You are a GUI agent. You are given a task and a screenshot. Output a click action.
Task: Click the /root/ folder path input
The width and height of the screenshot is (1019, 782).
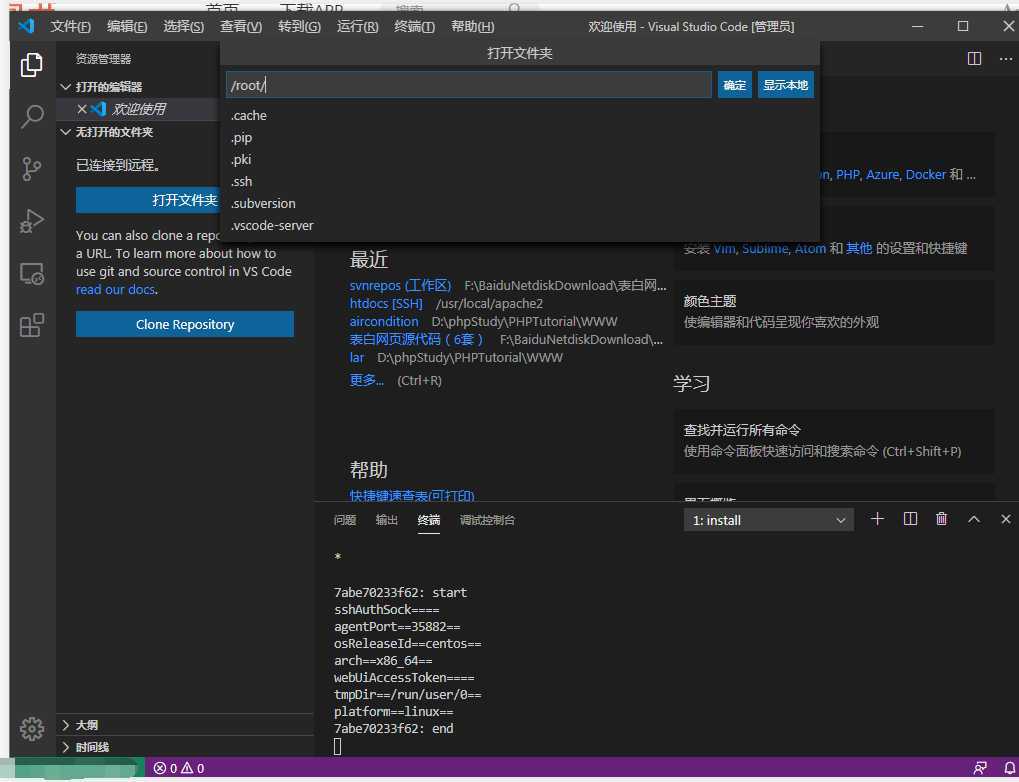(469, 85)
